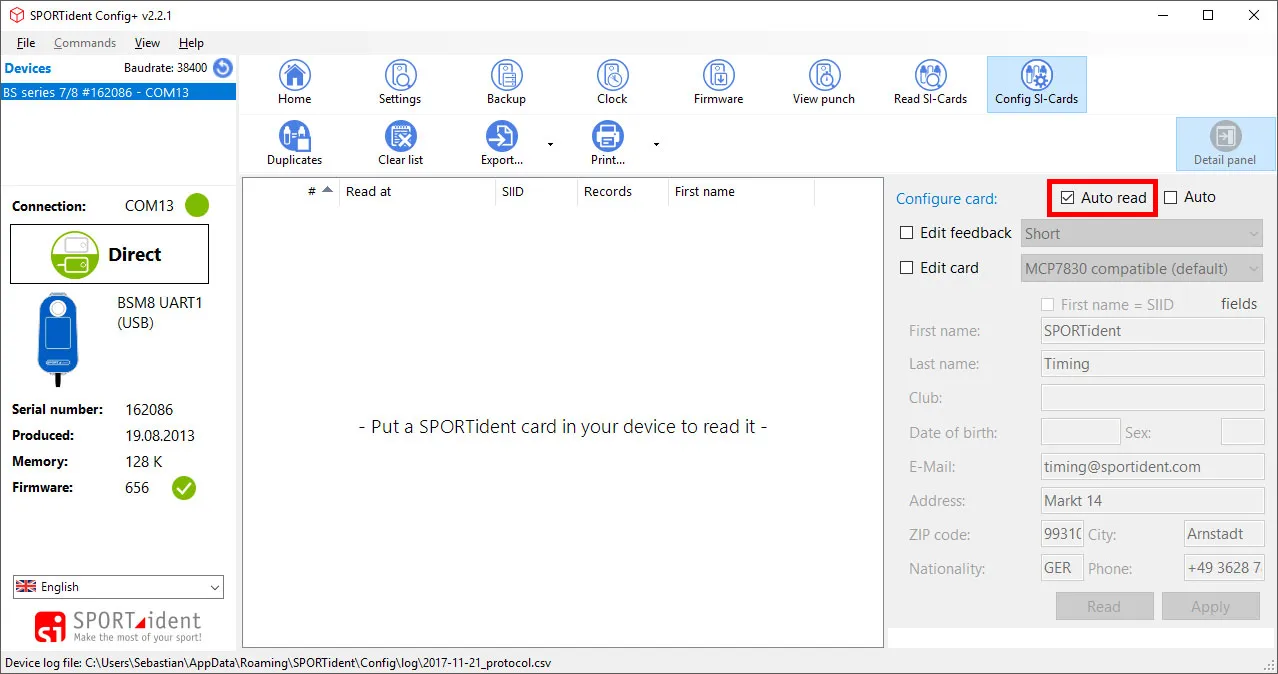
Task: Sort by the First name column header
Action: point(741,191)
